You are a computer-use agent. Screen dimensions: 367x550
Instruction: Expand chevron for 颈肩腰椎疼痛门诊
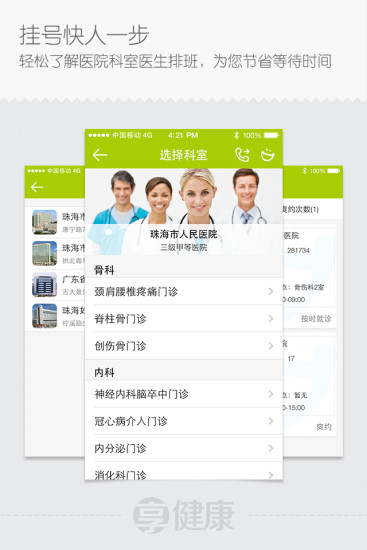(271, 291)
